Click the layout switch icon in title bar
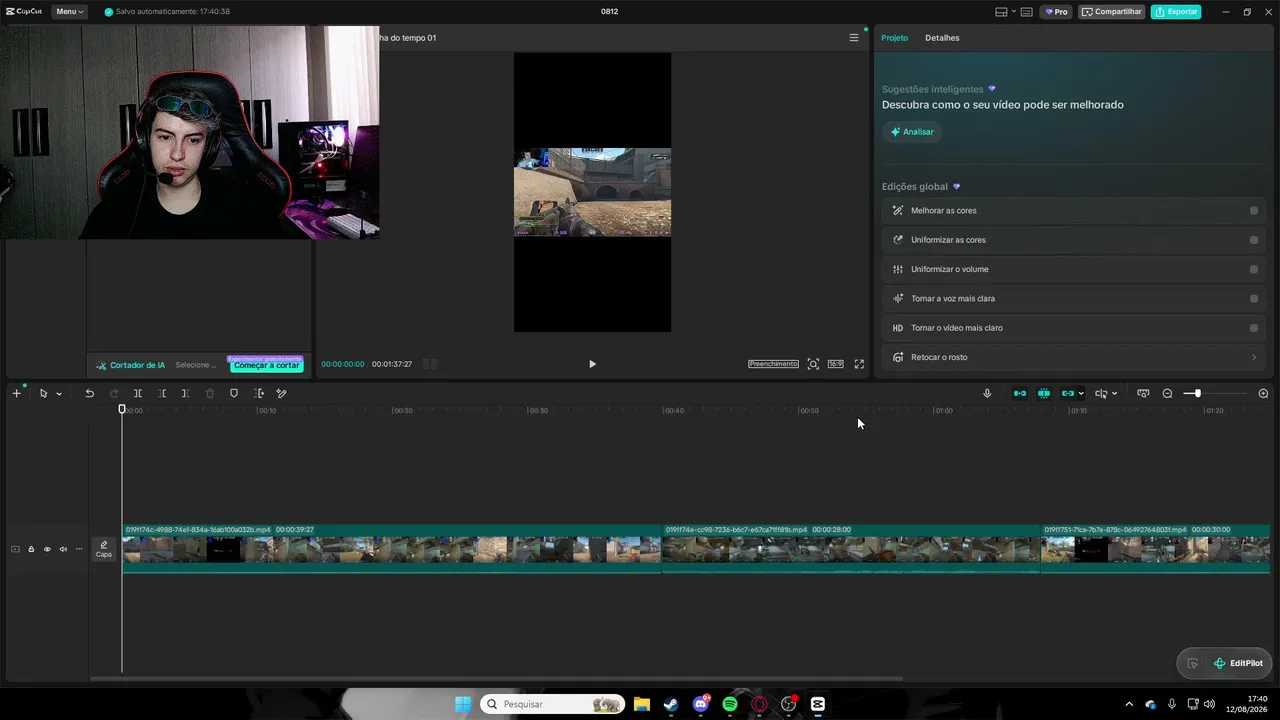Screen dimensions: 1280x720 [x=1001, y=12]
